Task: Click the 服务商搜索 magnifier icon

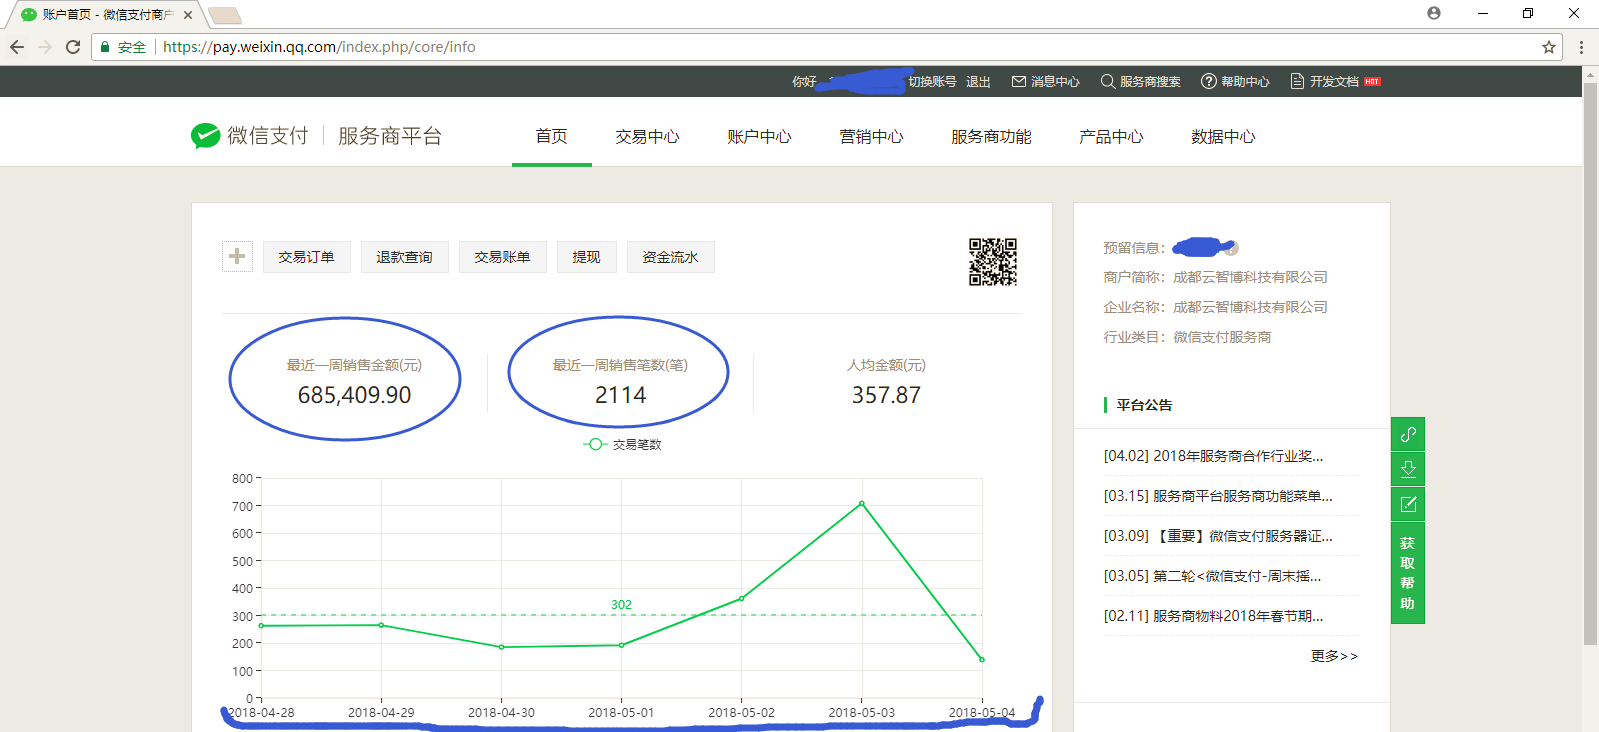Action: pos(1108,82)
